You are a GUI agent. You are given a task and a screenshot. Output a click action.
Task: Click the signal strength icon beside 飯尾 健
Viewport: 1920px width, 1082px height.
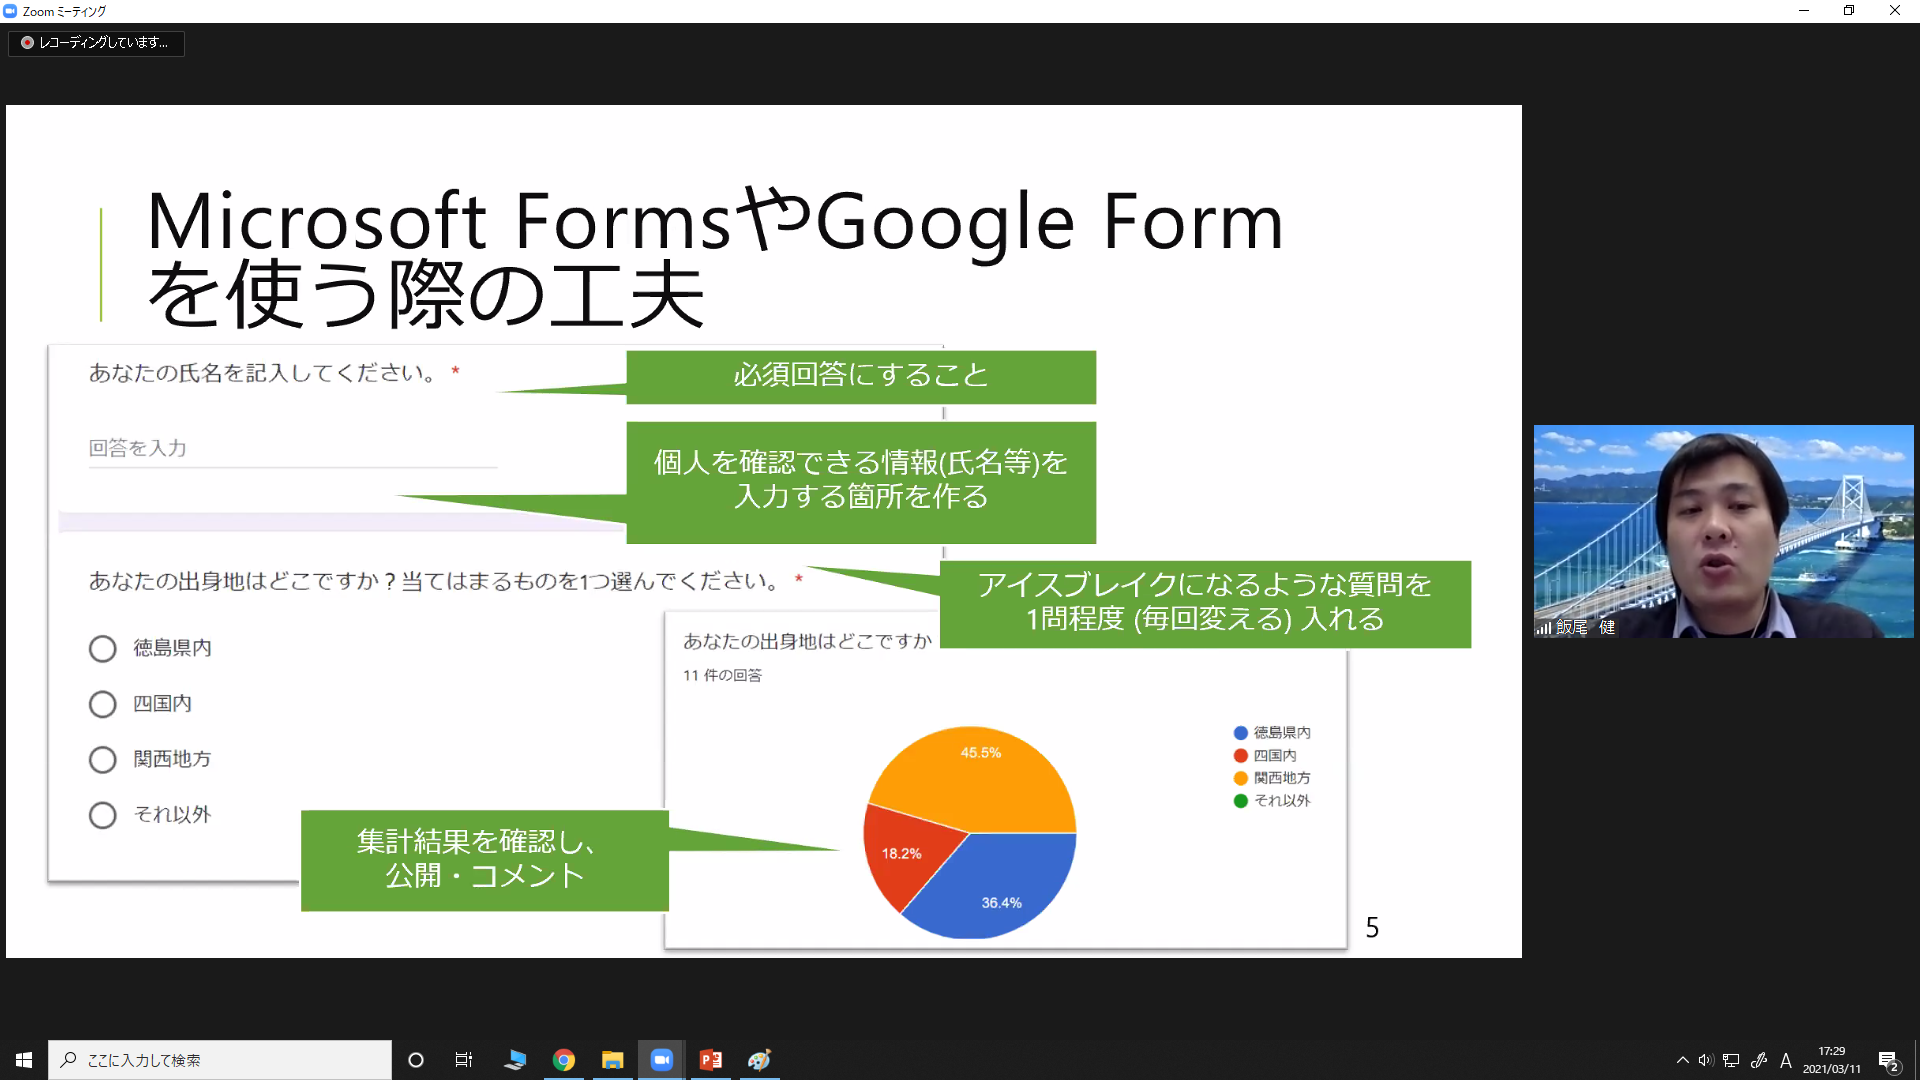[x=1544, y=629]
